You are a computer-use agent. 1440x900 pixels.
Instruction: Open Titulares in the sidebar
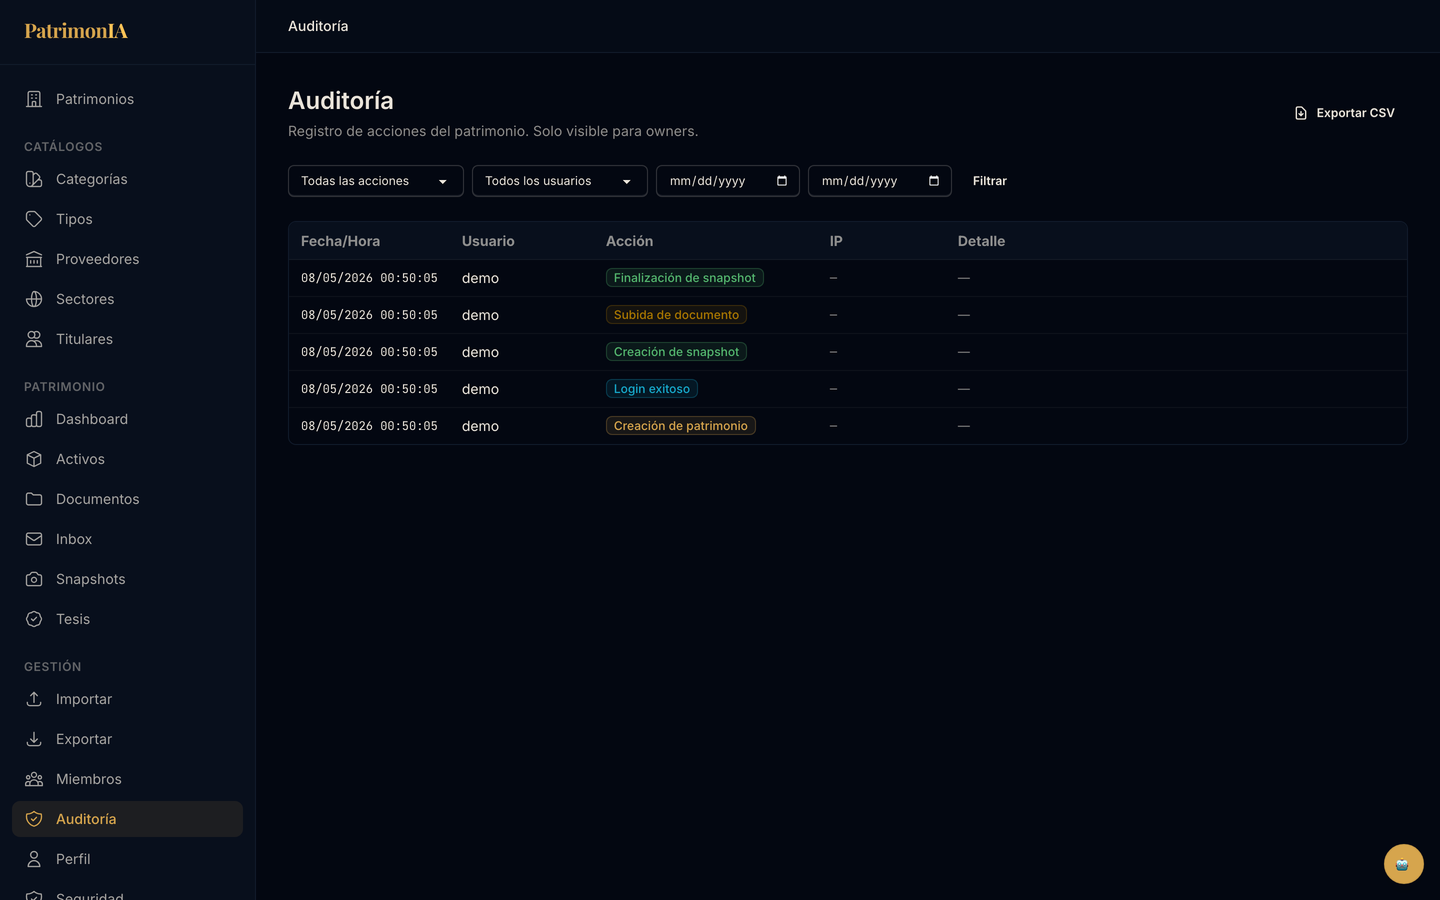coord(127,339)
